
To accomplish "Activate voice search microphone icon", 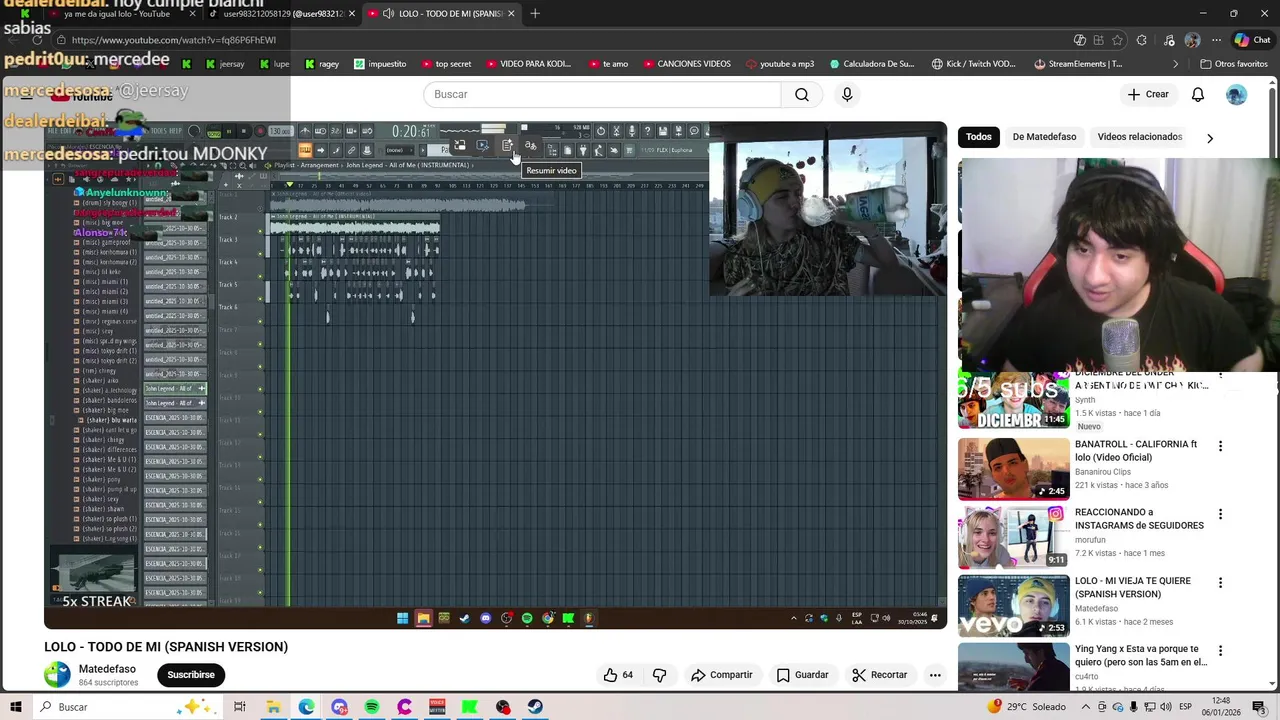I will pos(847,94).
